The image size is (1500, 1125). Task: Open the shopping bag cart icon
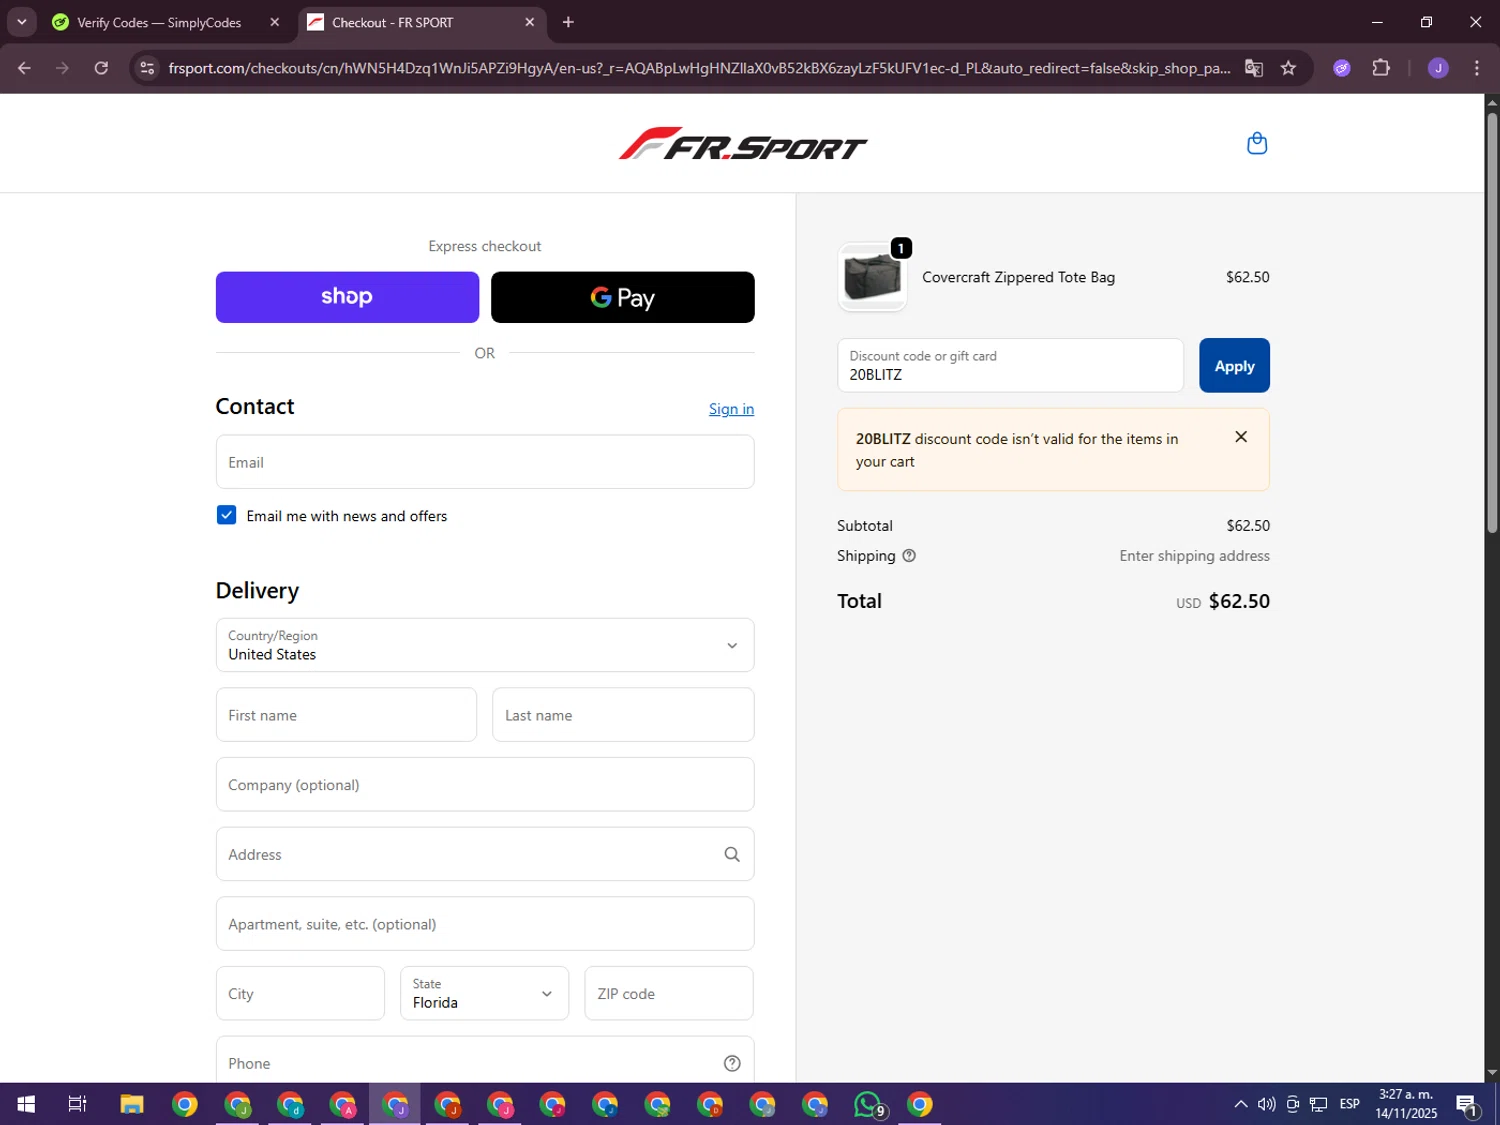coord(1257,143)
